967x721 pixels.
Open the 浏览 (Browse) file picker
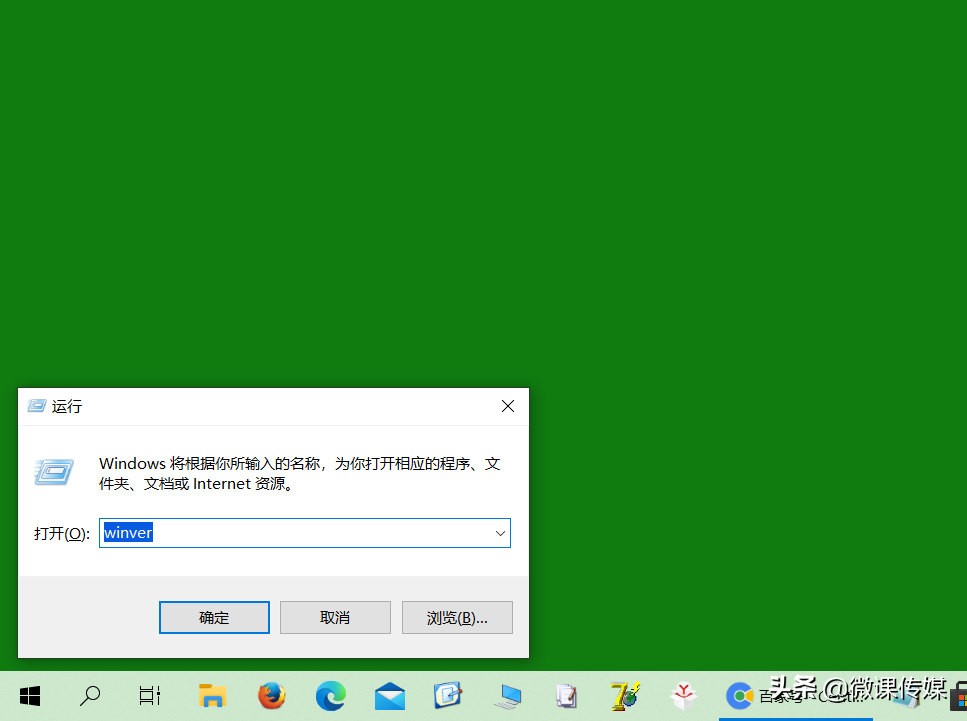point(457,617)
